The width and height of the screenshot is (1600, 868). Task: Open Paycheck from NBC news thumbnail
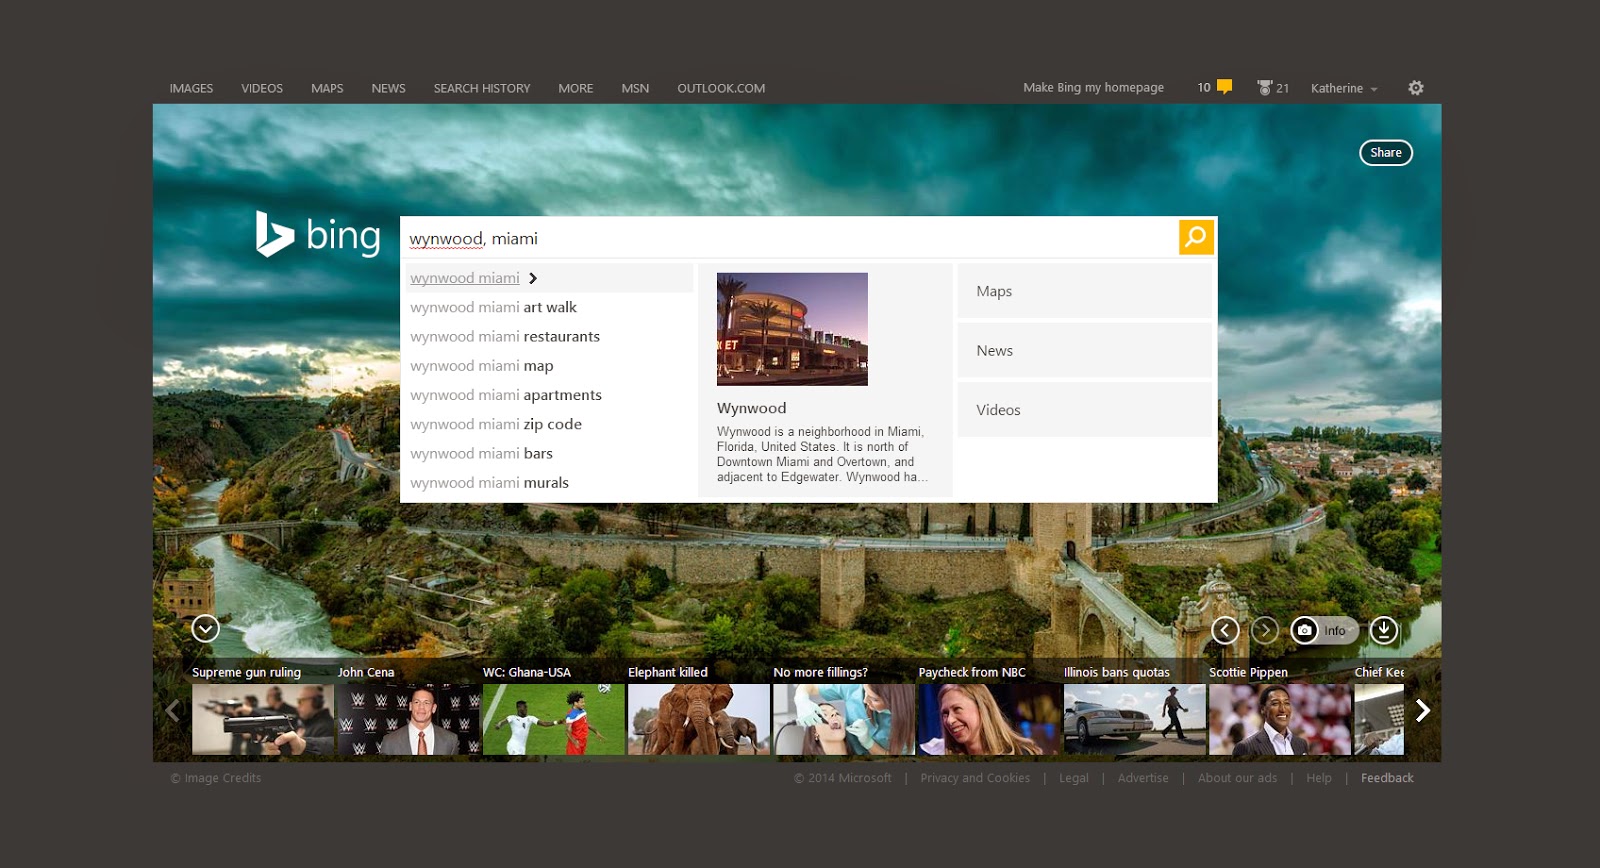pyautogui.click(x=990, y=719)
